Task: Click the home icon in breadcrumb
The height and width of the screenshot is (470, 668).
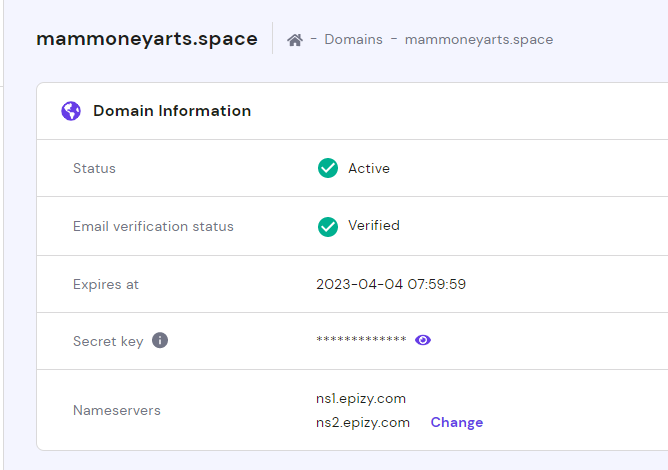Action: pyautogui.click(x=294, y=40)
